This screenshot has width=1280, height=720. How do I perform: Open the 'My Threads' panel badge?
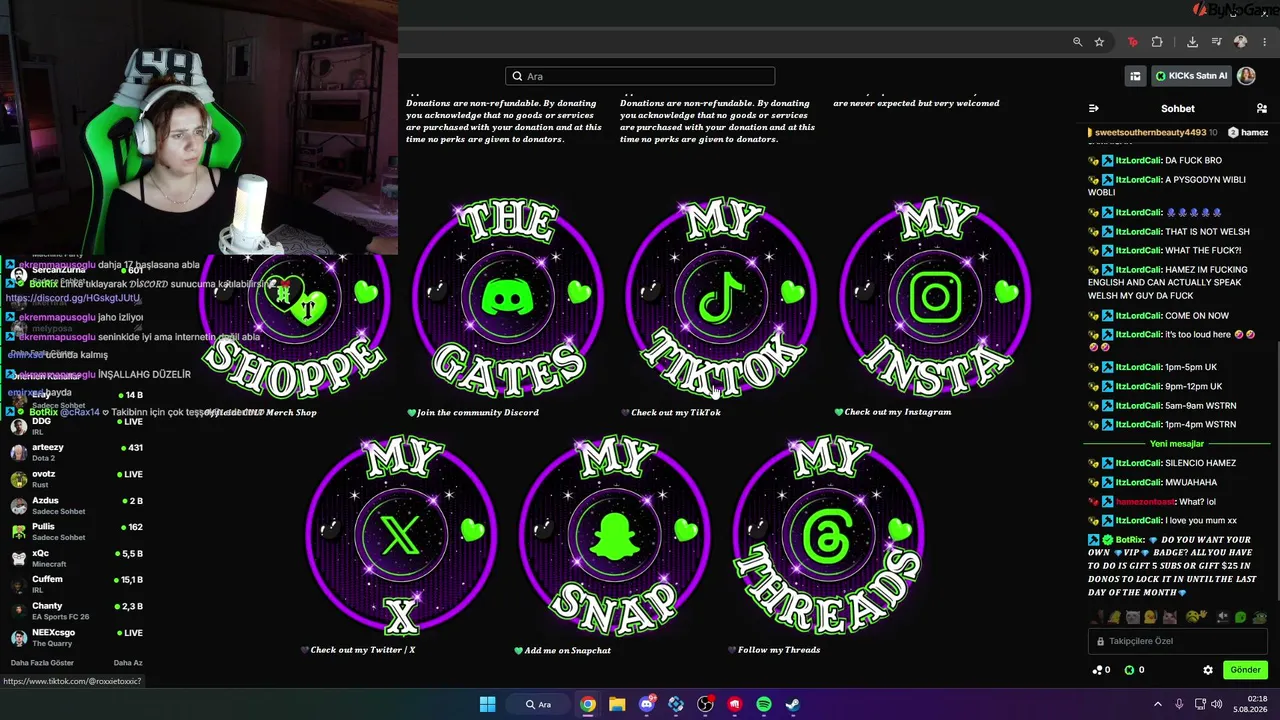[828, 536]
